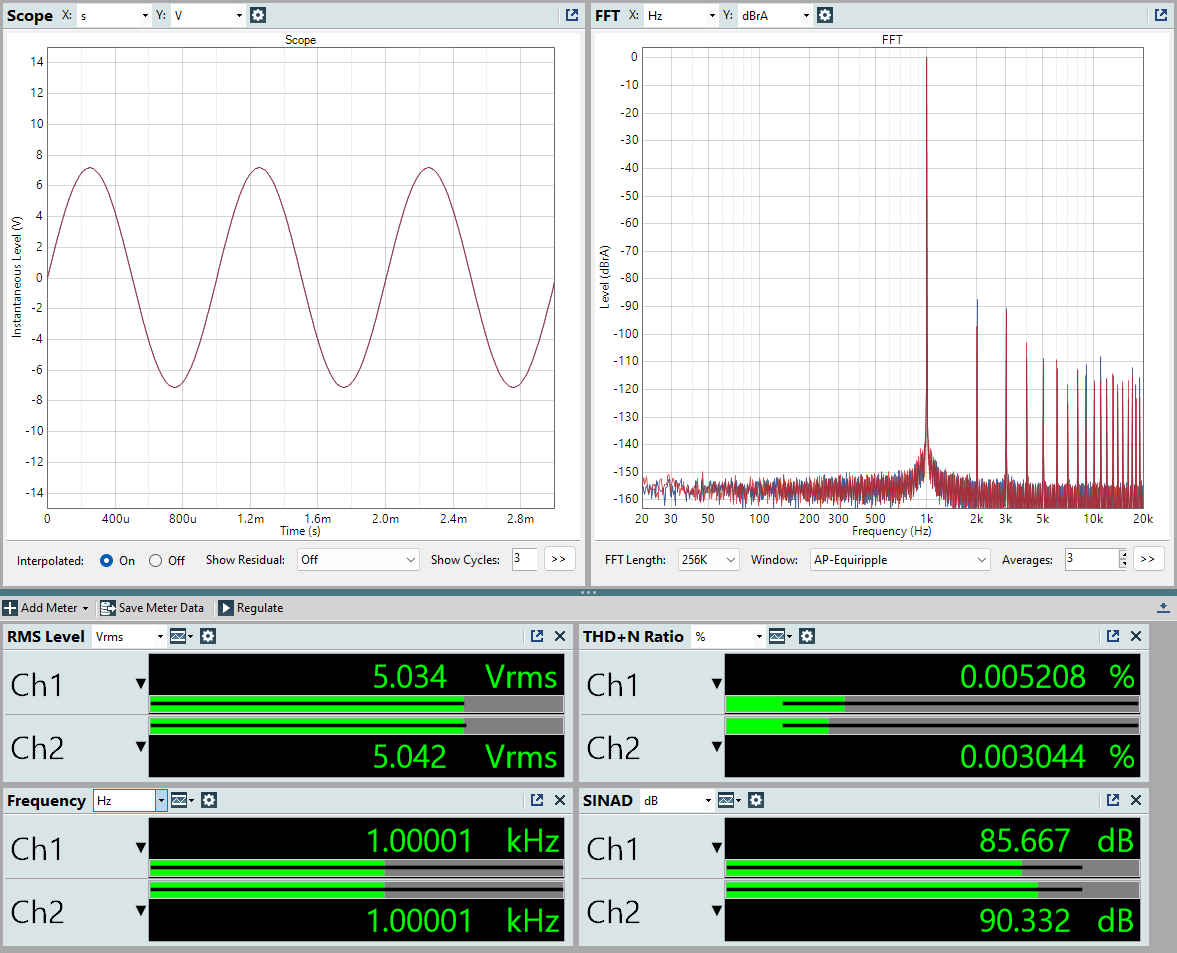This screenshot has height=953, width=1177.
Task: Click the Regulate play icon
Action: tap(226, 608)
